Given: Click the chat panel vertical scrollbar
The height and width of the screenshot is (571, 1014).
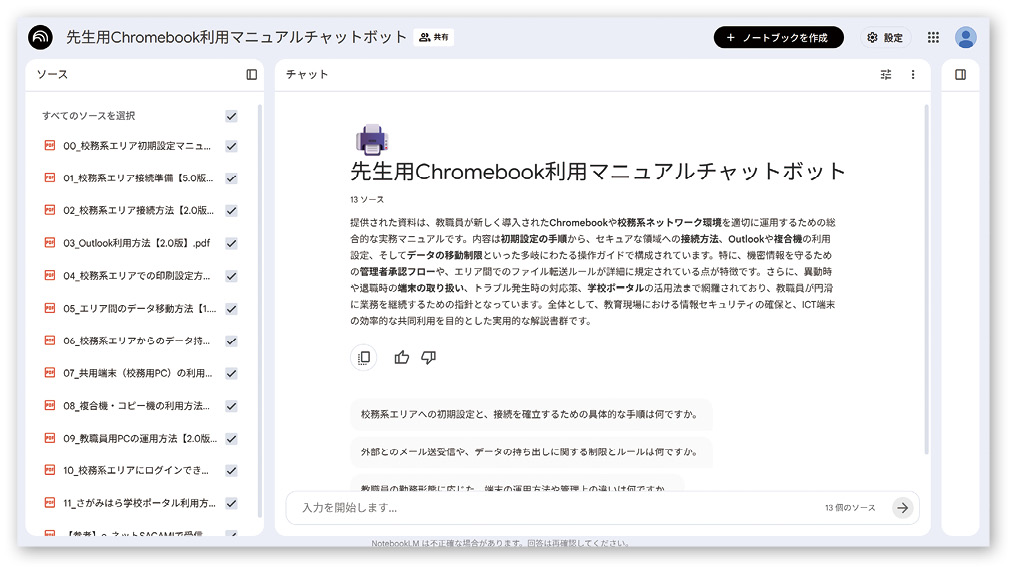Looking at the screenshot, I should (x=926, y=278).
